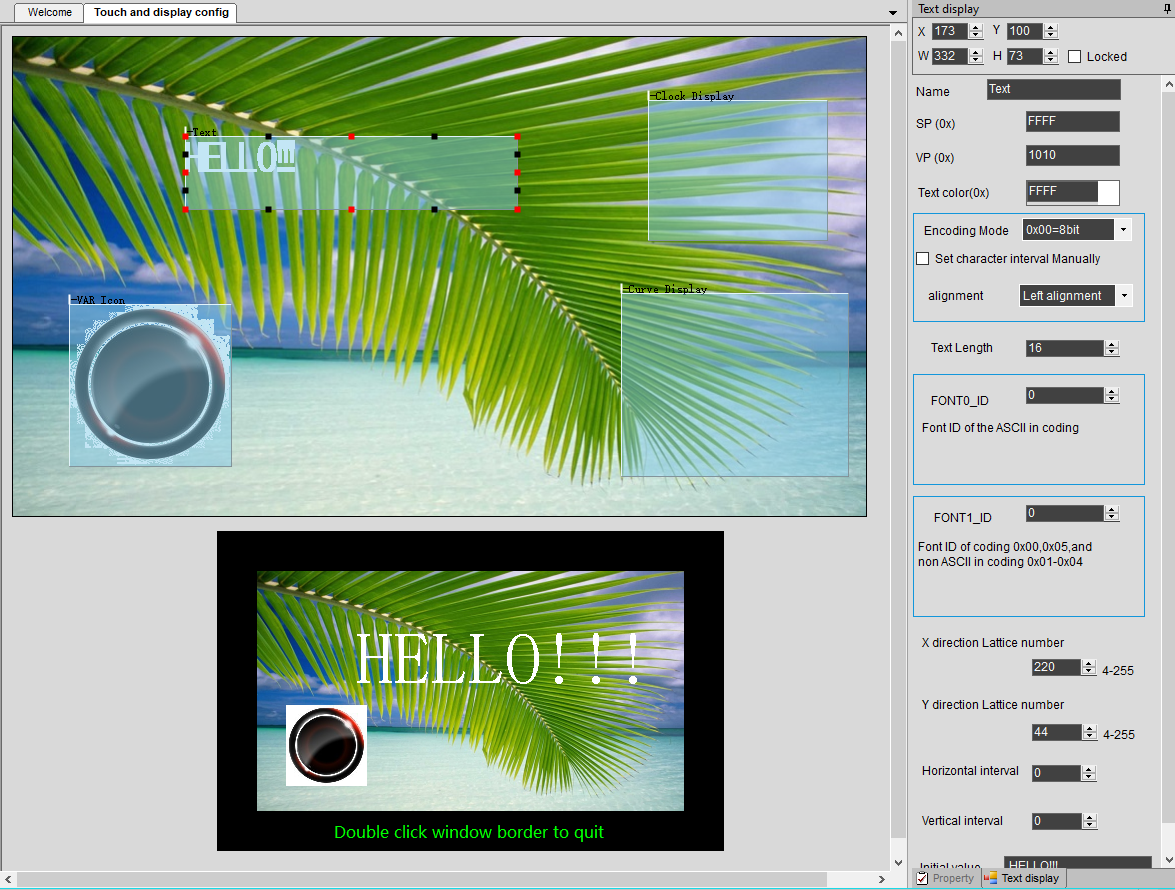Click the X position field

pyautogui.click(x=949, y=31)
